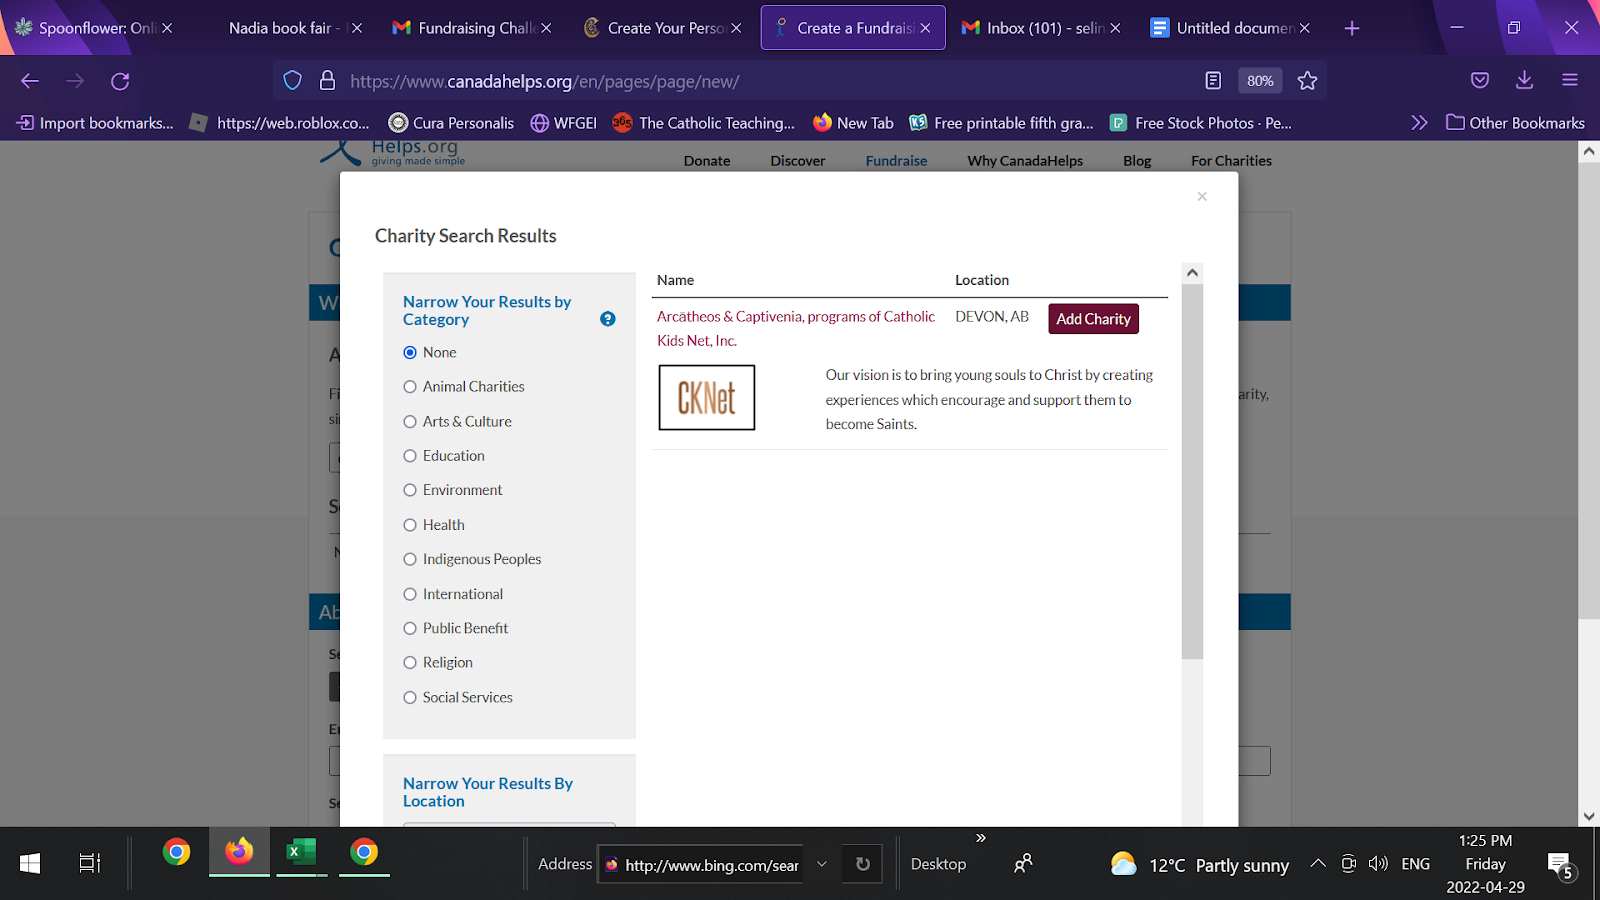
Task: Click taskbar address refresh button
Action: pyautogui.click(x=862, y=864)
